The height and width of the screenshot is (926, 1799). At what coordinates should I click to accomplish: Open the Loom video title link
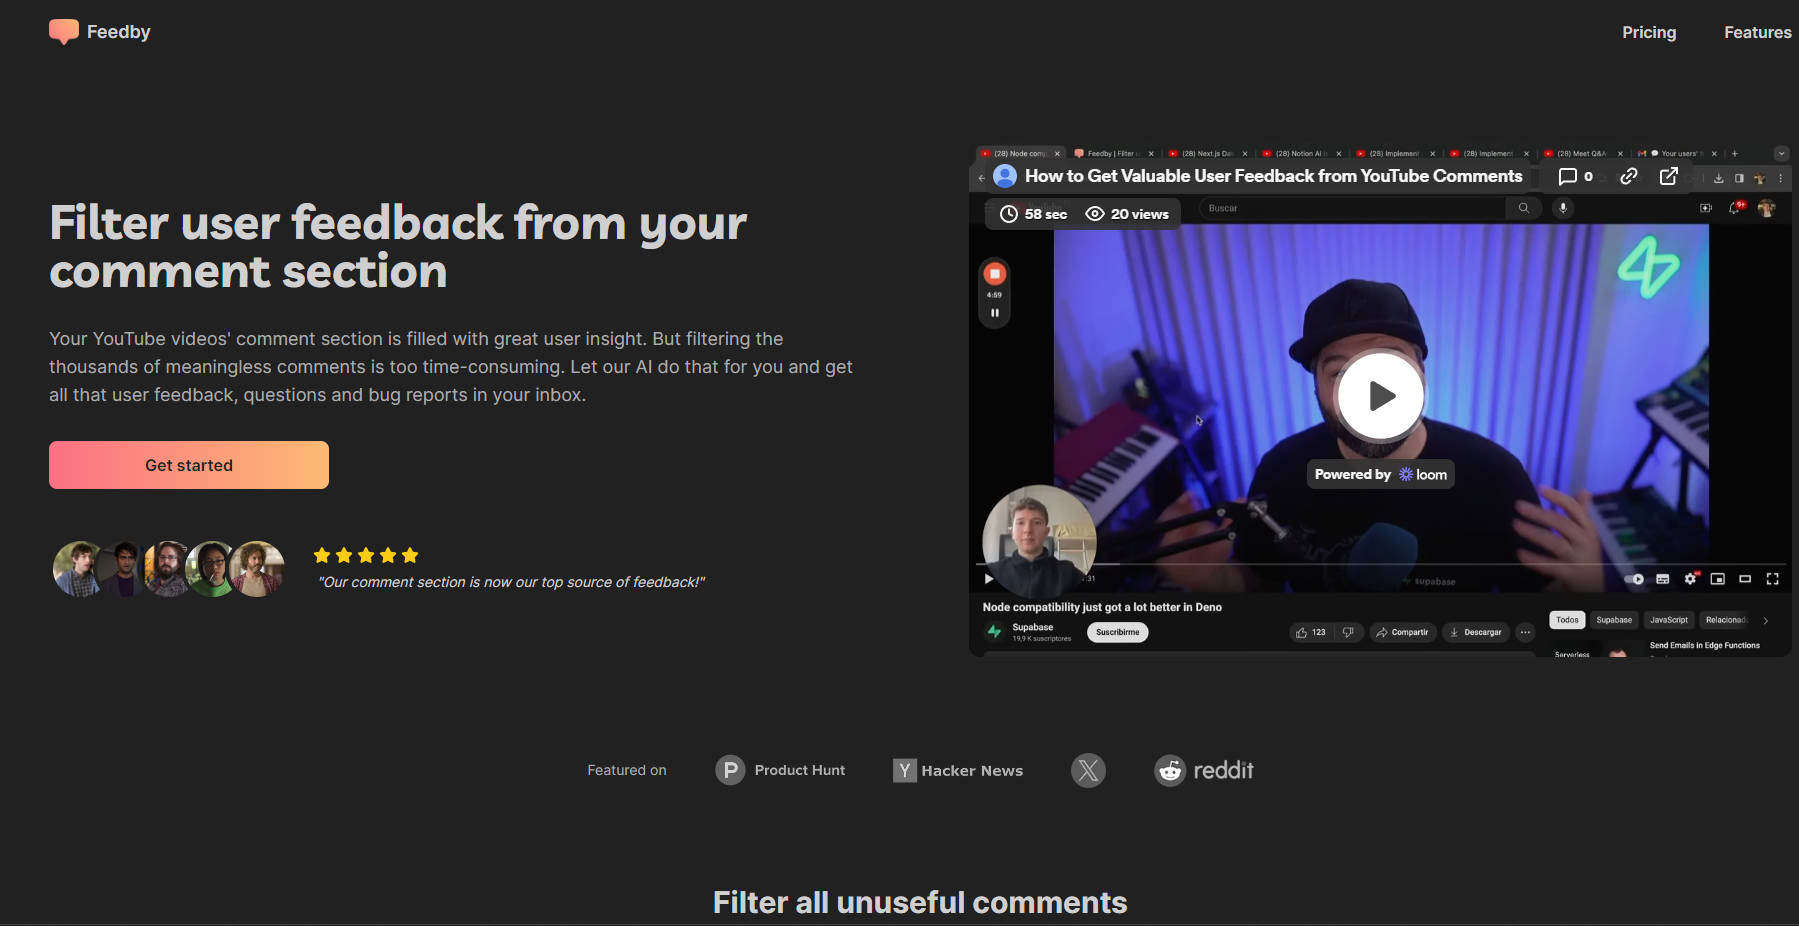pyautogui.click(x=1273, y=176)
